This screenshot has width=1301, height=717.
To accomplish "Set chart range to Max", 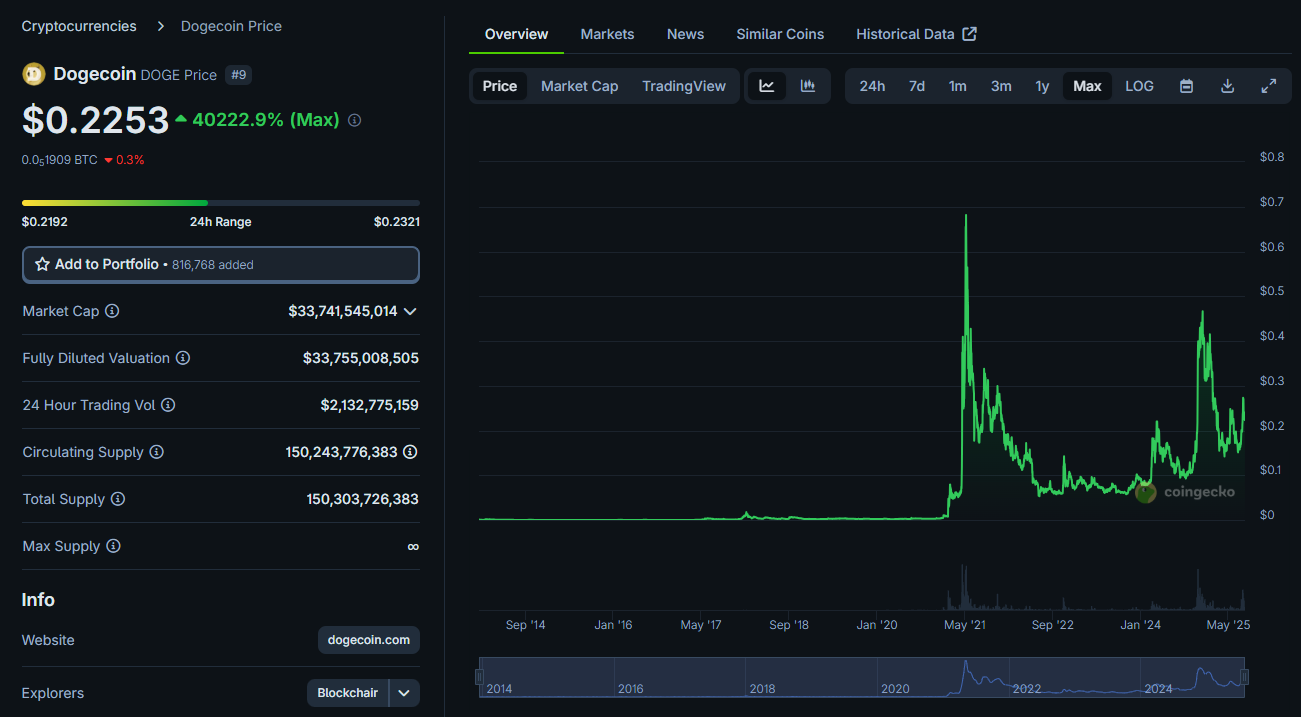I will pyautogui.click(x=1087, y=86).
